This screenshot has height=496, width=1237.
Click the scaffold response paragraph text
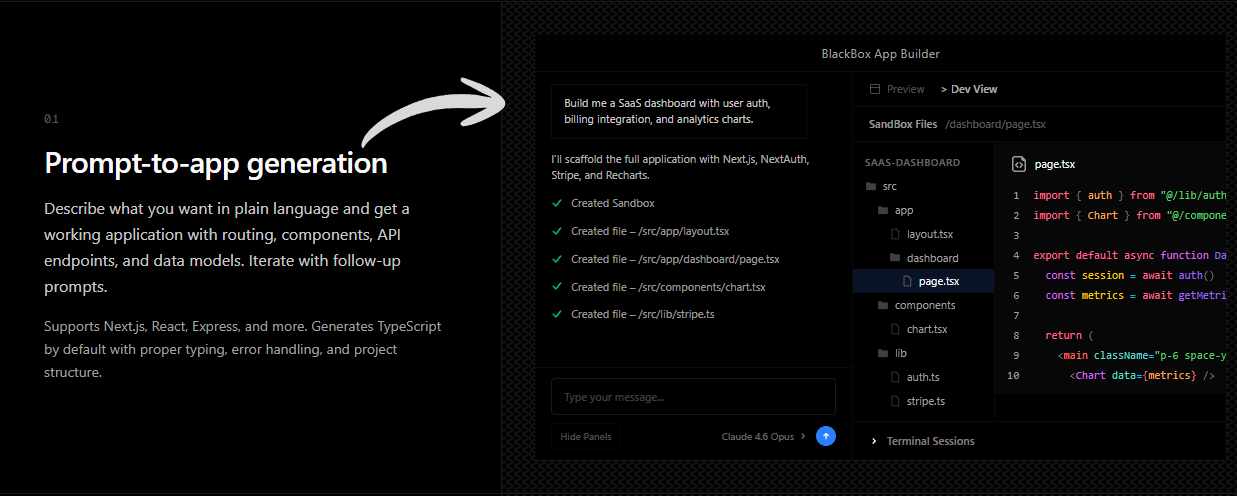pos(680,167)
